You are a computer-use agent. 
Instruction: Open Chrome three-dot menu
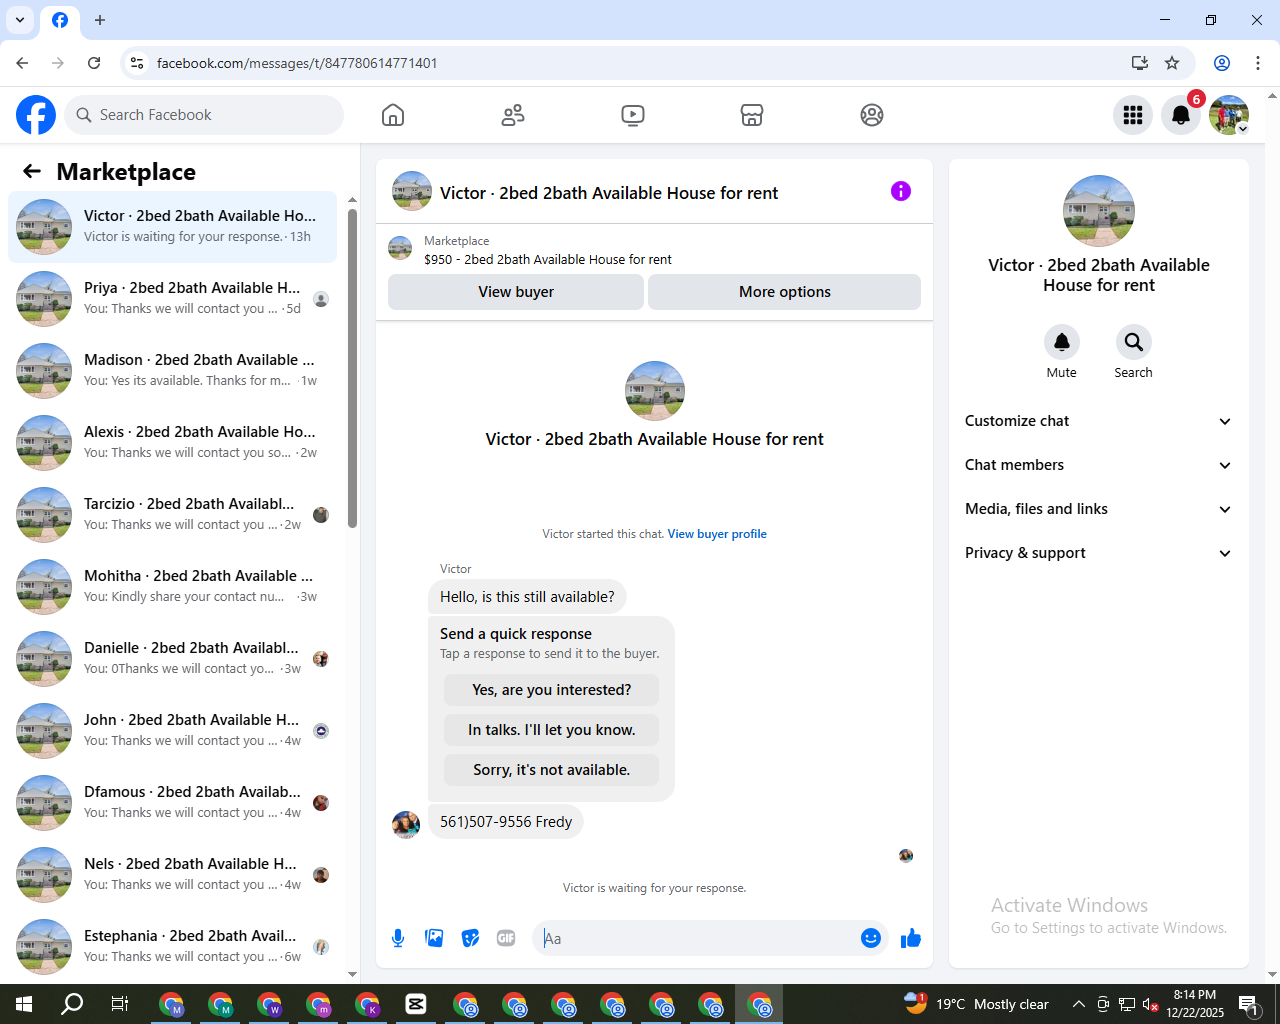pyautogui.click(x=1258, y=63)
